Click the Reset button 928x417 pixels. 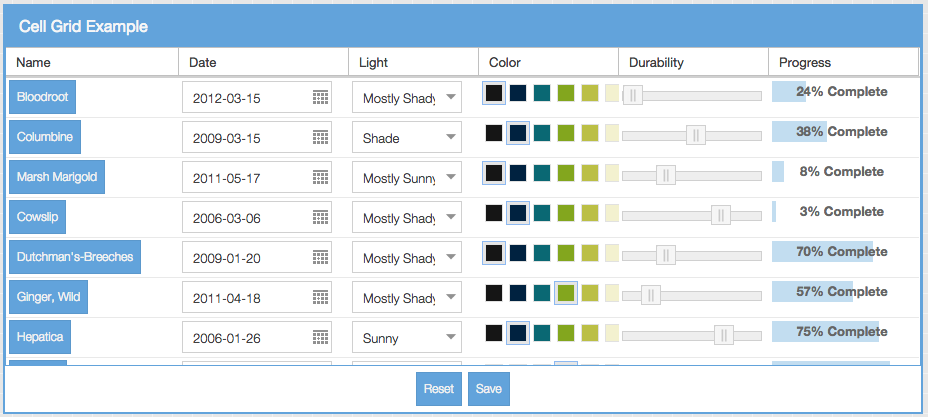(439, 389)
